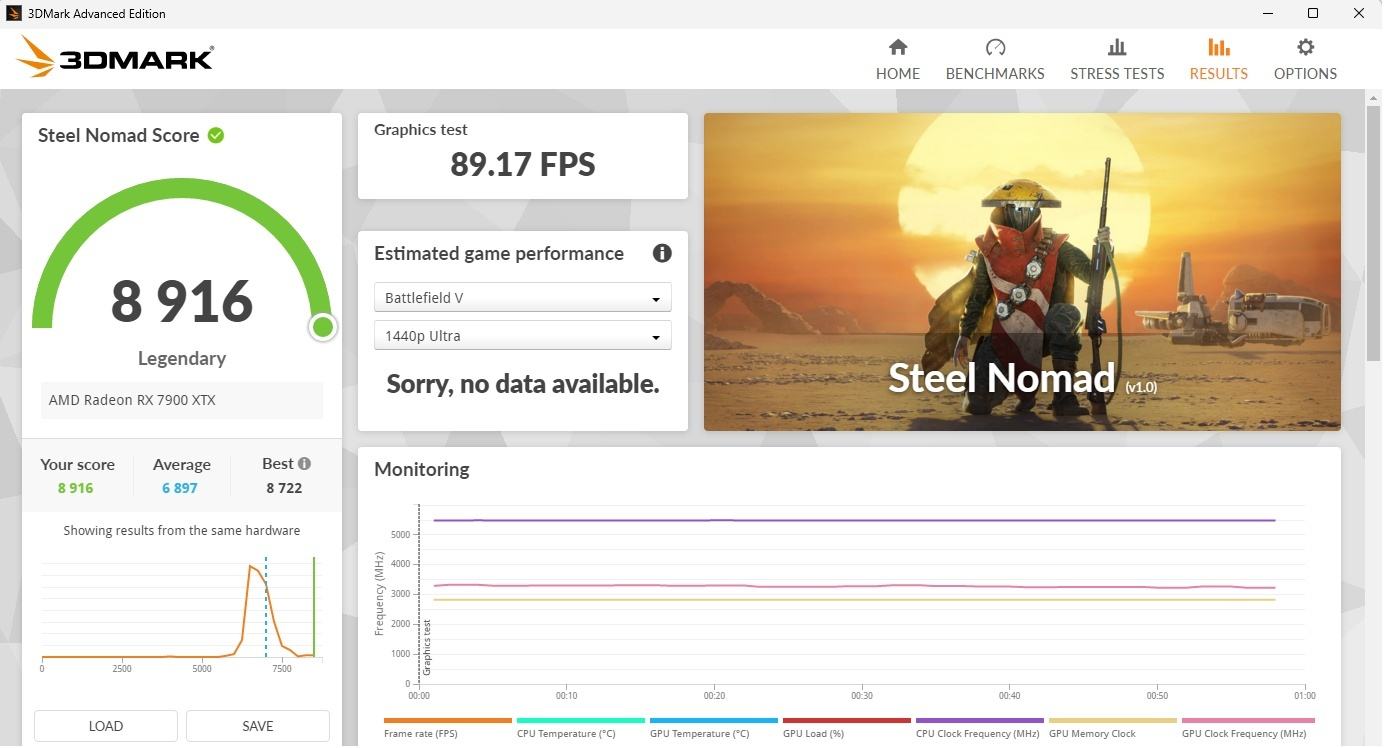This screenshot has height=748, width=1384.
Task: Select the RESULTS tab
Action: [x=1218, y=60]
